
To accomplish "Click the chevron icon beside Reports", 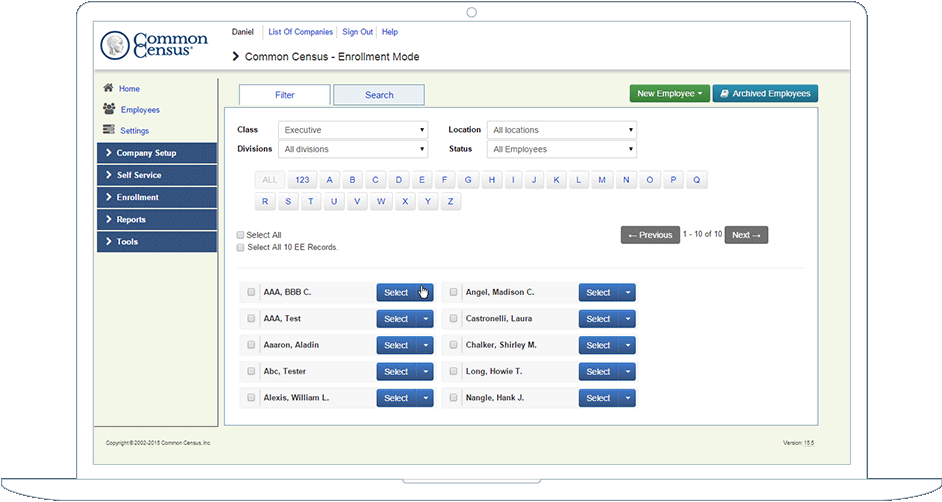I will (108, 219).
